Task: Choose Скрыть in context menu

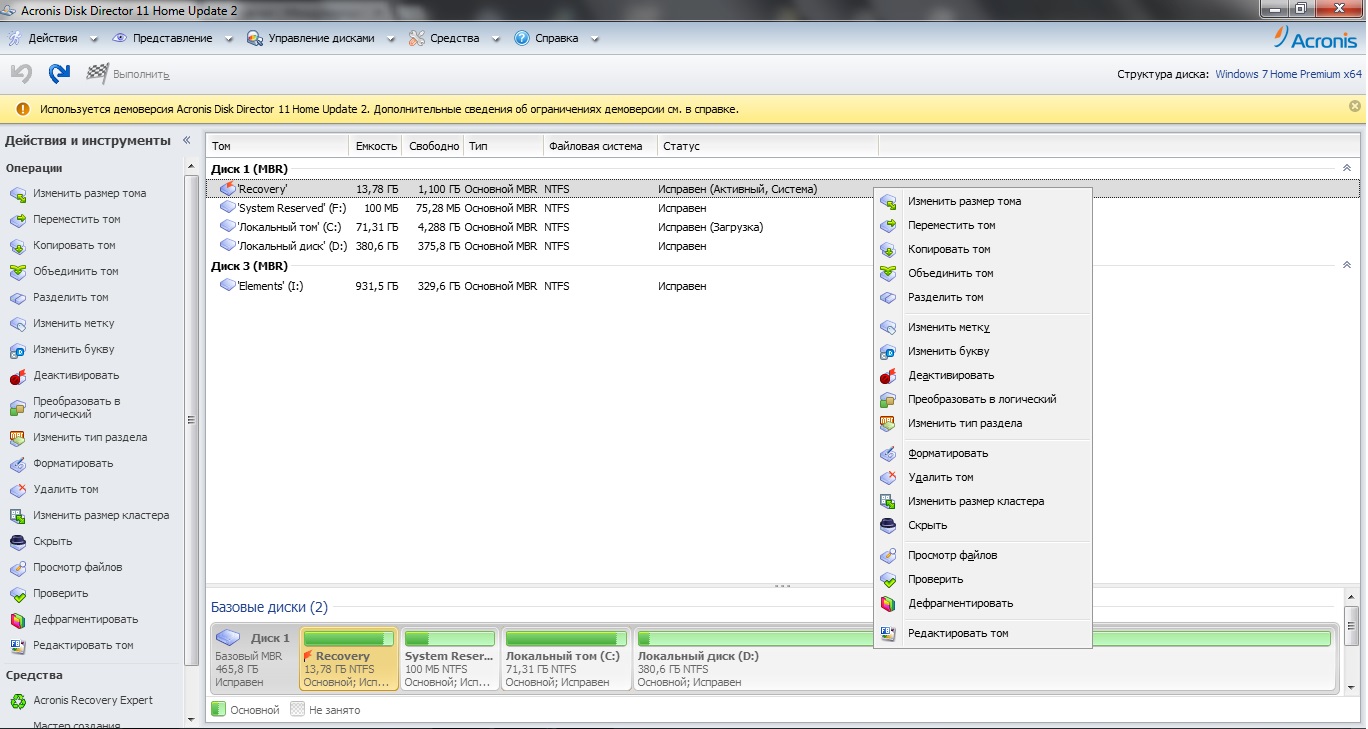Action: 982,525
